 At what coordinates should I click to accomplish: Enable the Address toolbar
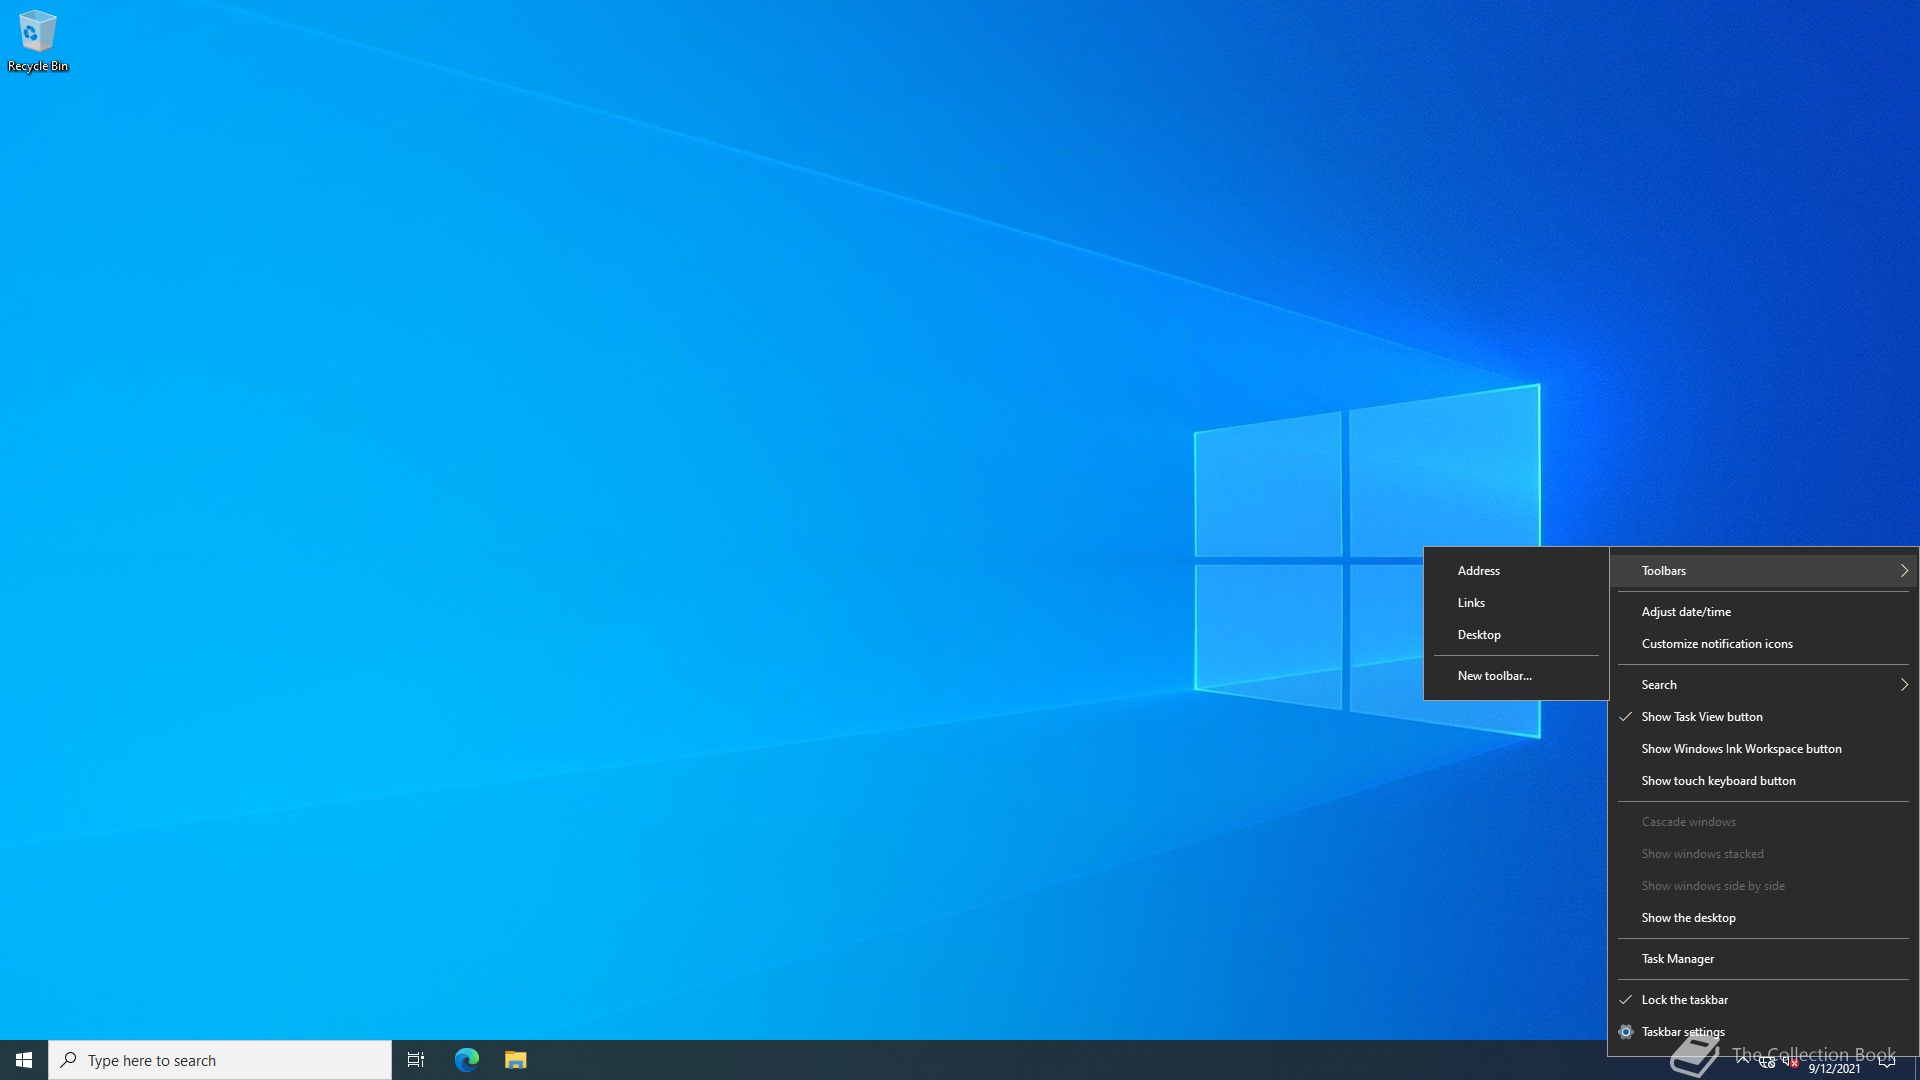pyautogui.click(x=1516, y=571)
